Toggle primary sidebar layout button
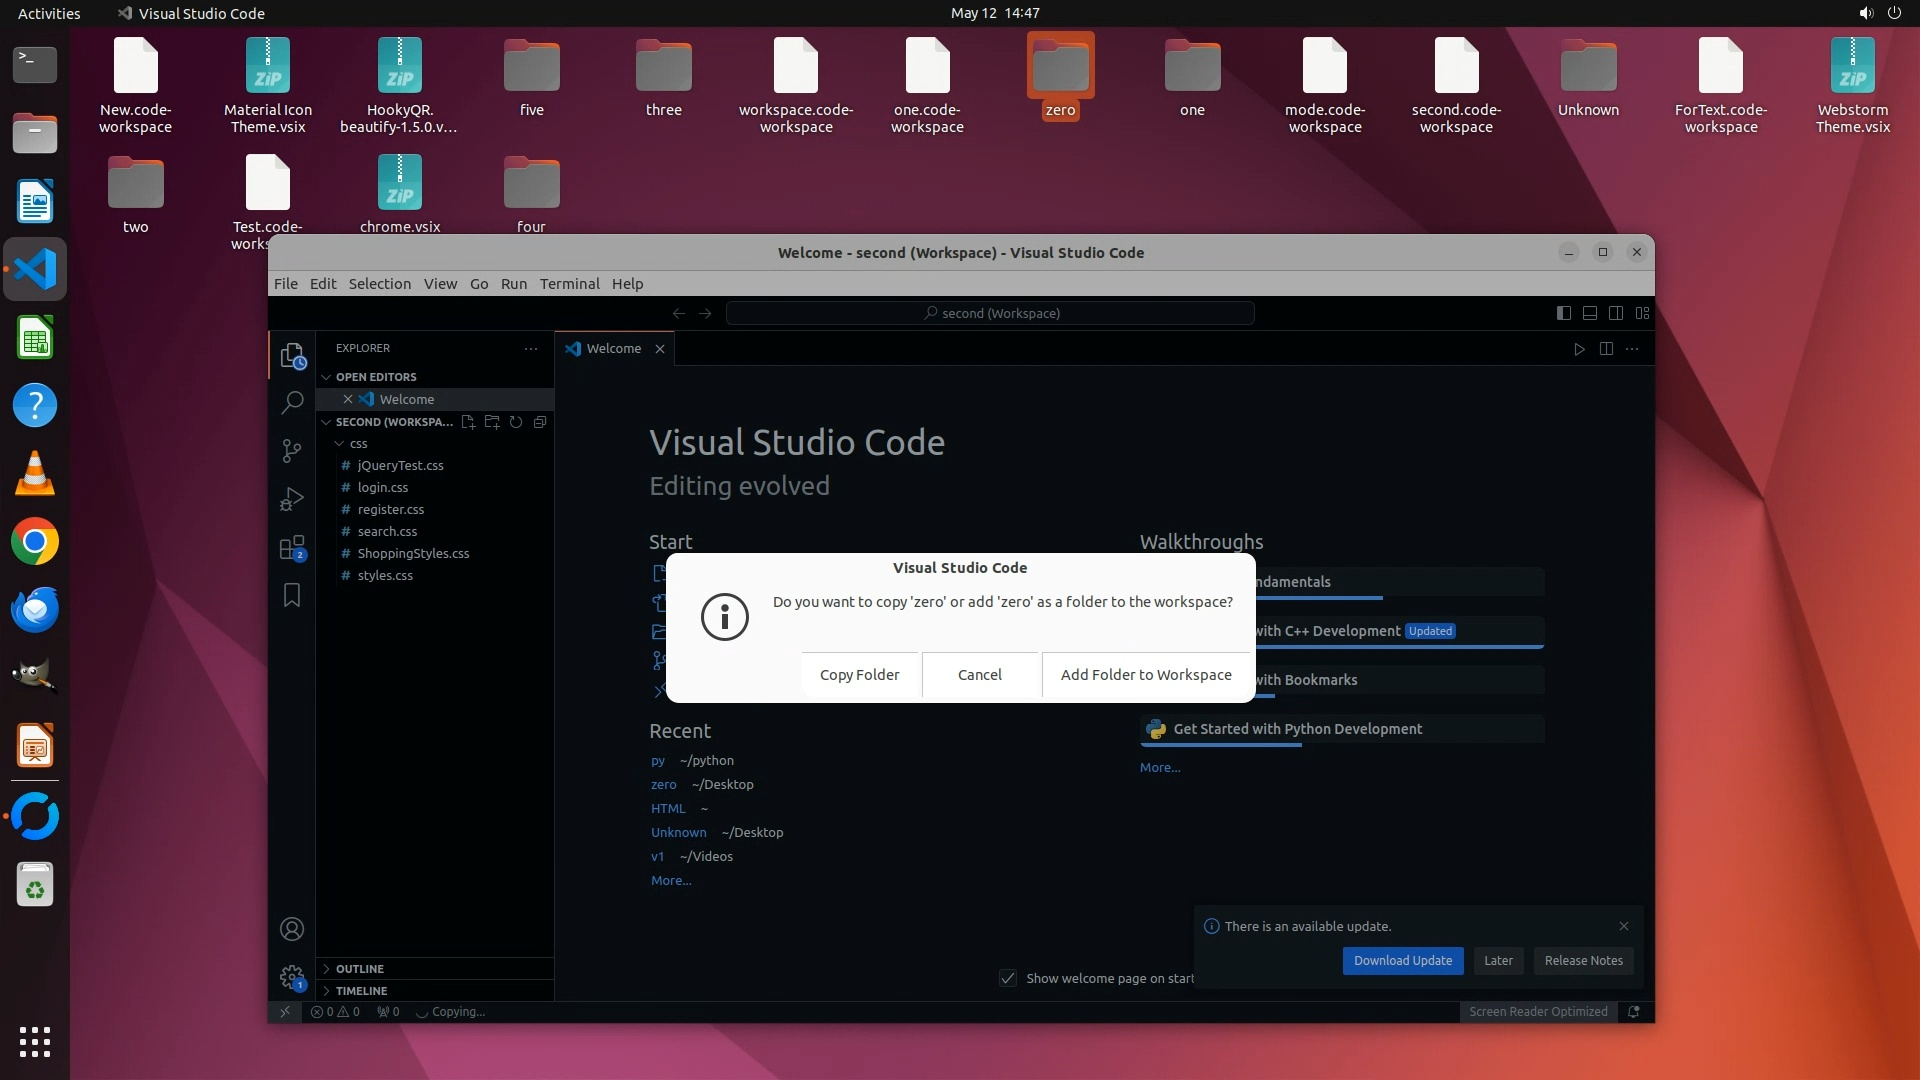This screenshot has width=1920, height=1080. [1564, 313]
